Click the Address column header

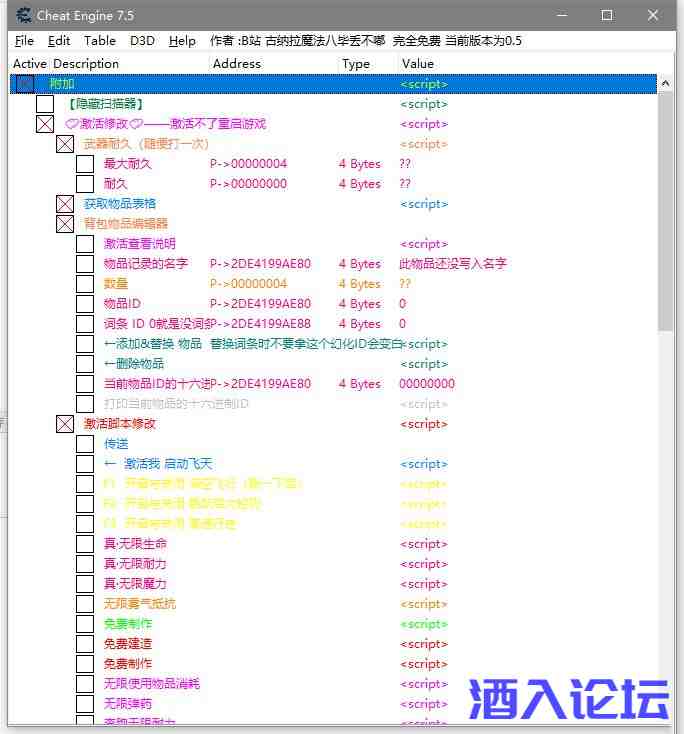coord(236,64)
